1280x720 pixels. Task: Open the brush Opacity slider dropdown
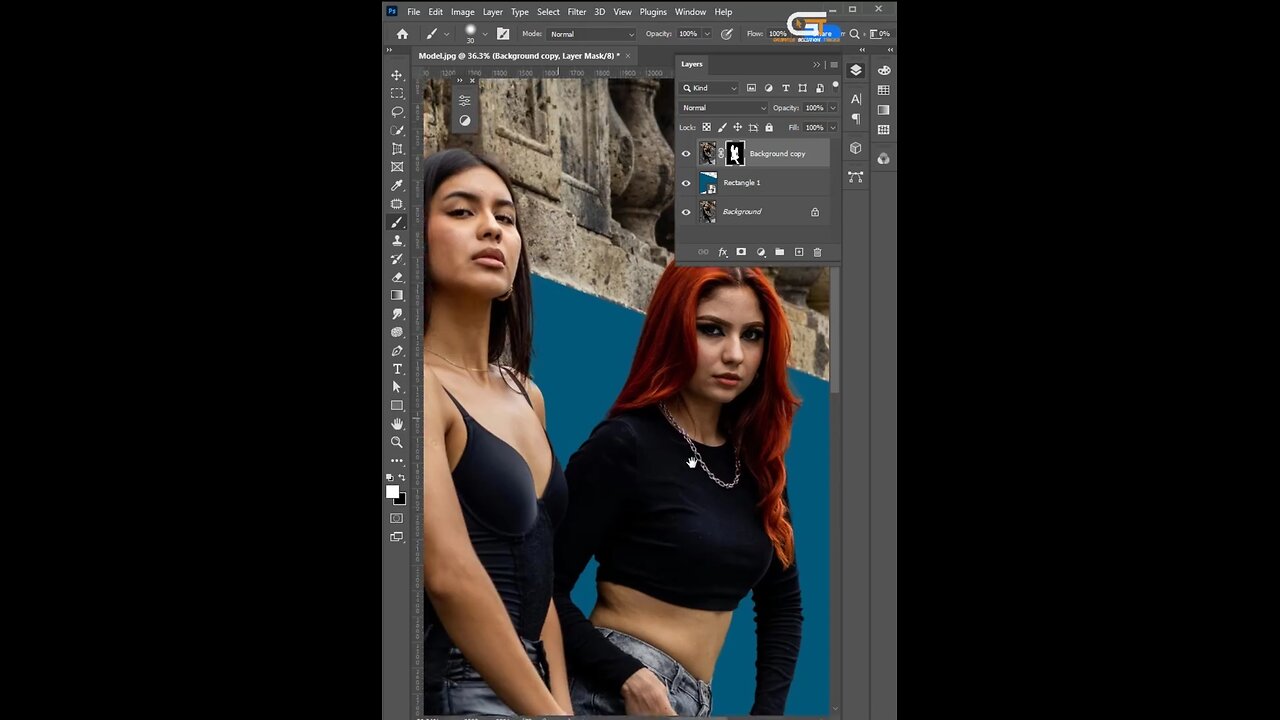707,34
